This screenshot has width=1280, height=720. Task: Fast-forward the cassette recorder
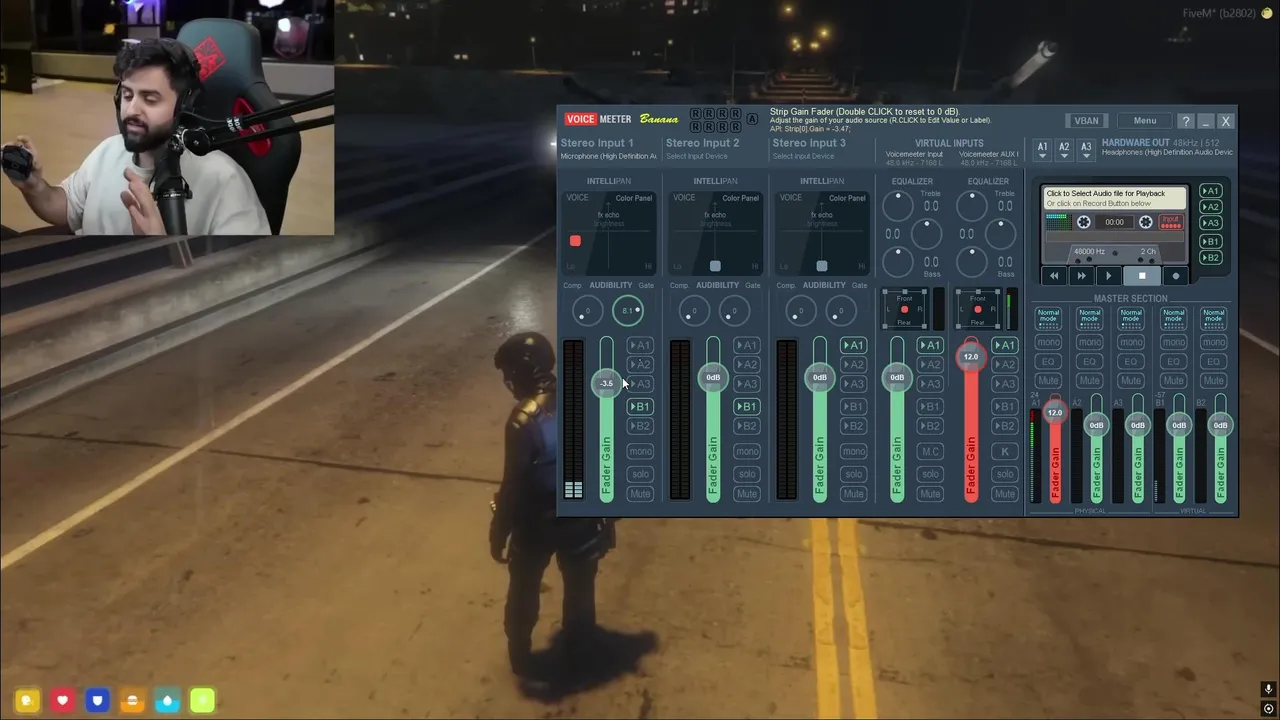1081,276
